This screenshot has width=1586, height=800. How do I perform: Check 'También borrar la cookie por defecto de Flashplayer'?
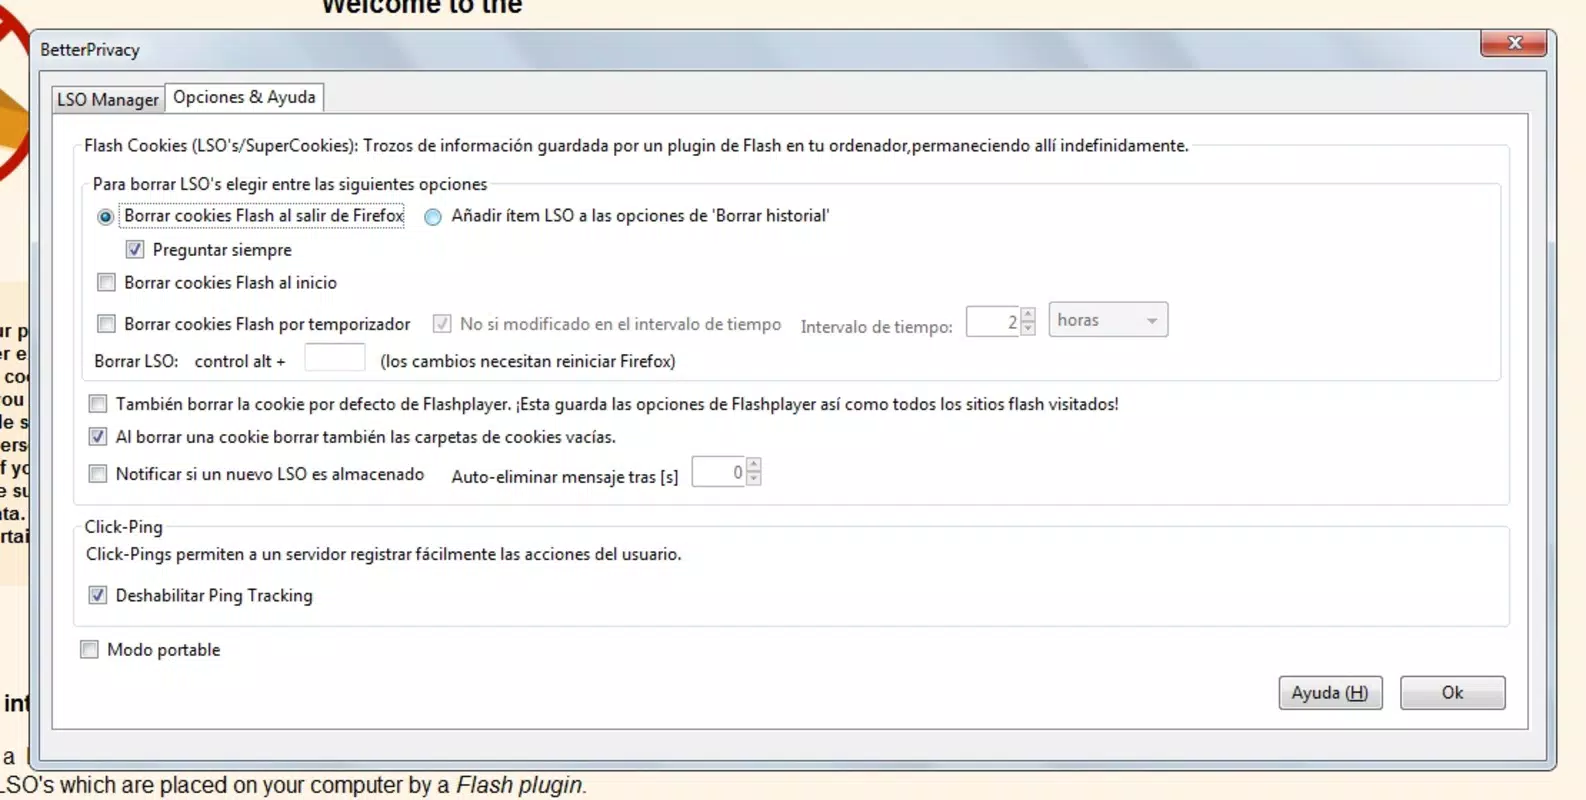point(98,404)
